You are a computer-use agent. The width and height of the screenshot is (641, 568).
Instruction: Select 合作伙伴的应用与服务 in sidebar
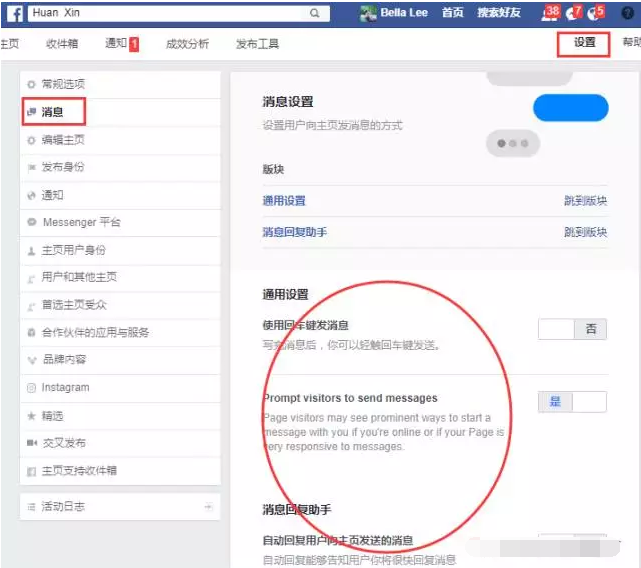point(120,332)
